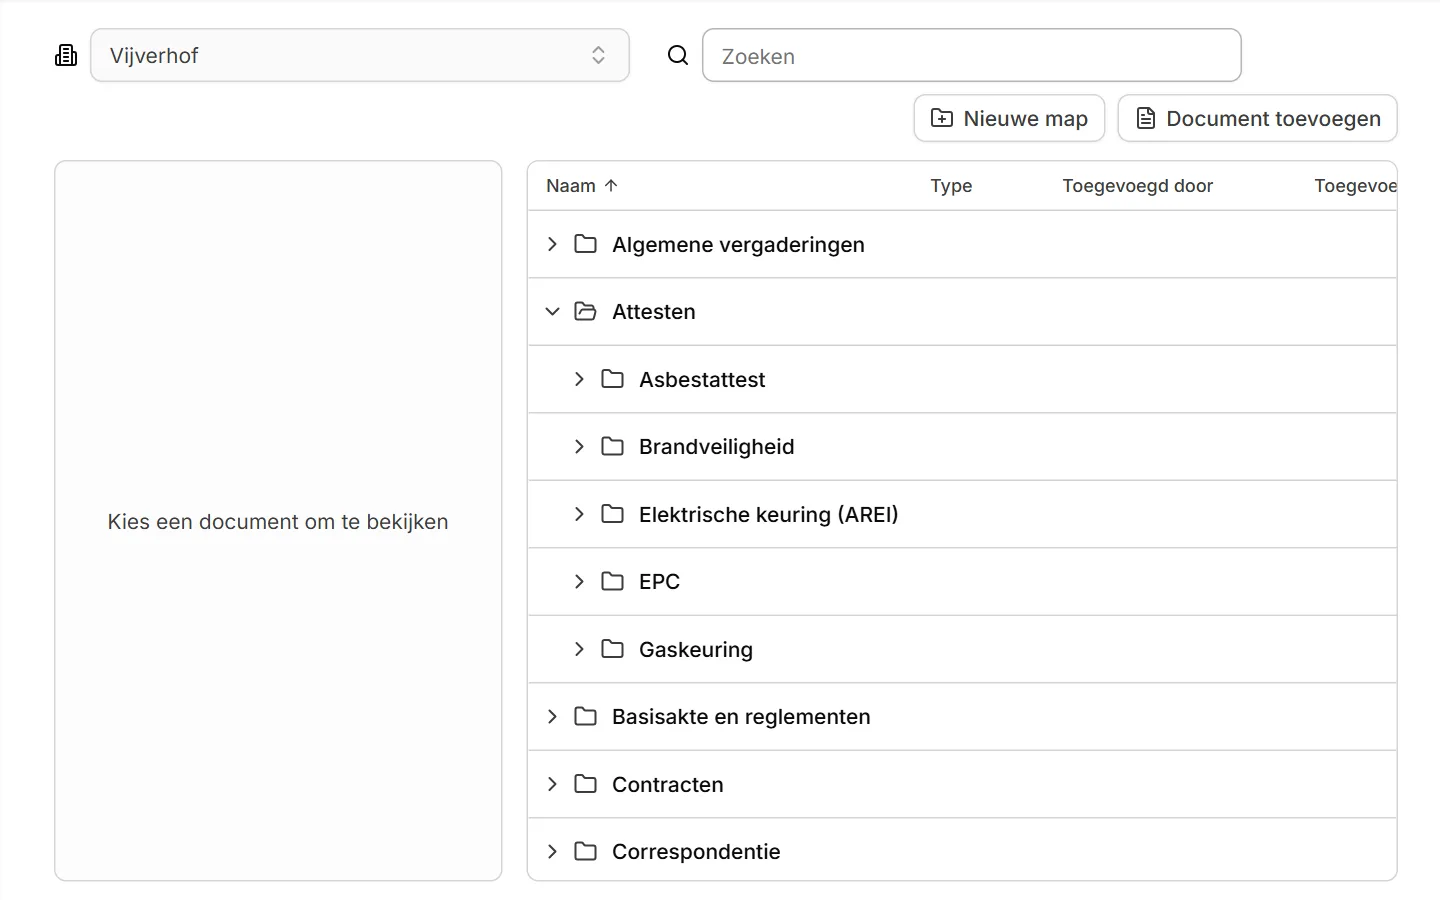1440x900 pixels.
Task: Click the folder icon beside Contracten
Action: tap(585, 784)
